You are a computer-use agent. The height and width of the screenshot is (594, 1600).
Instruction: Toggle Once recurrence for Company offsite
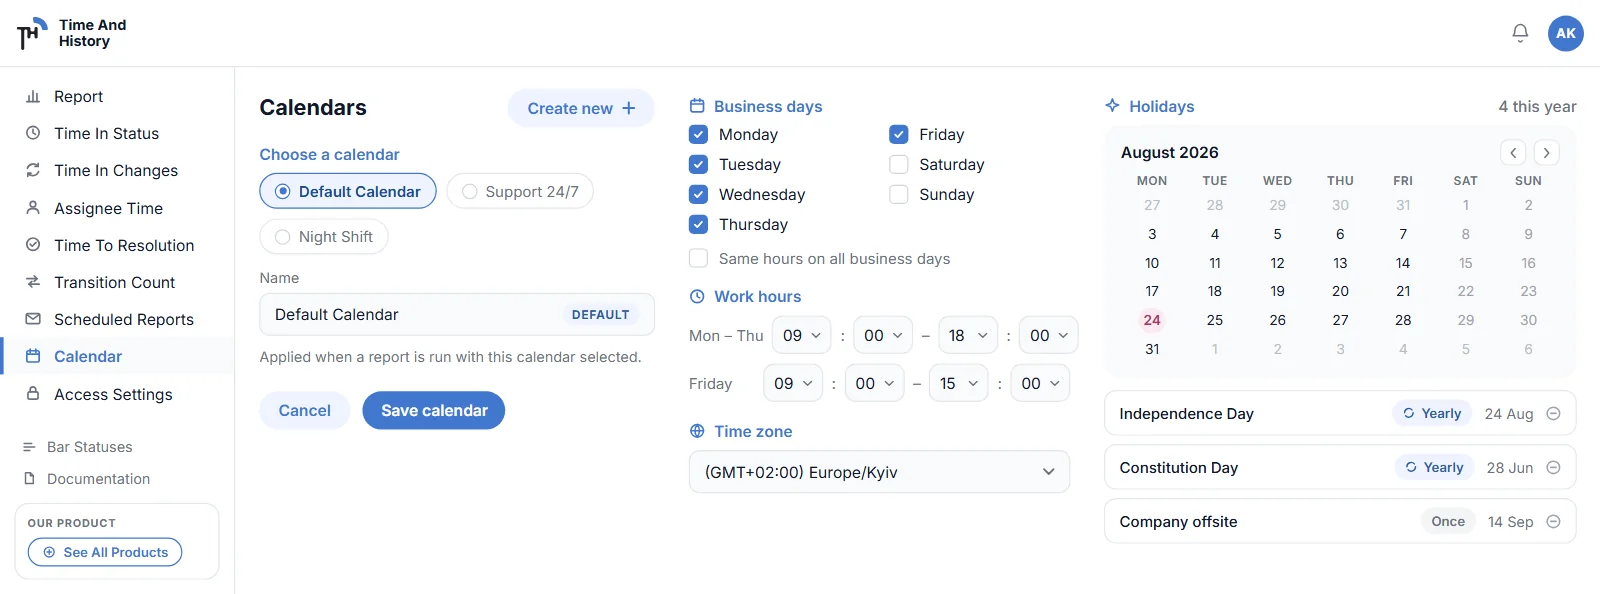coord(1448,522)
